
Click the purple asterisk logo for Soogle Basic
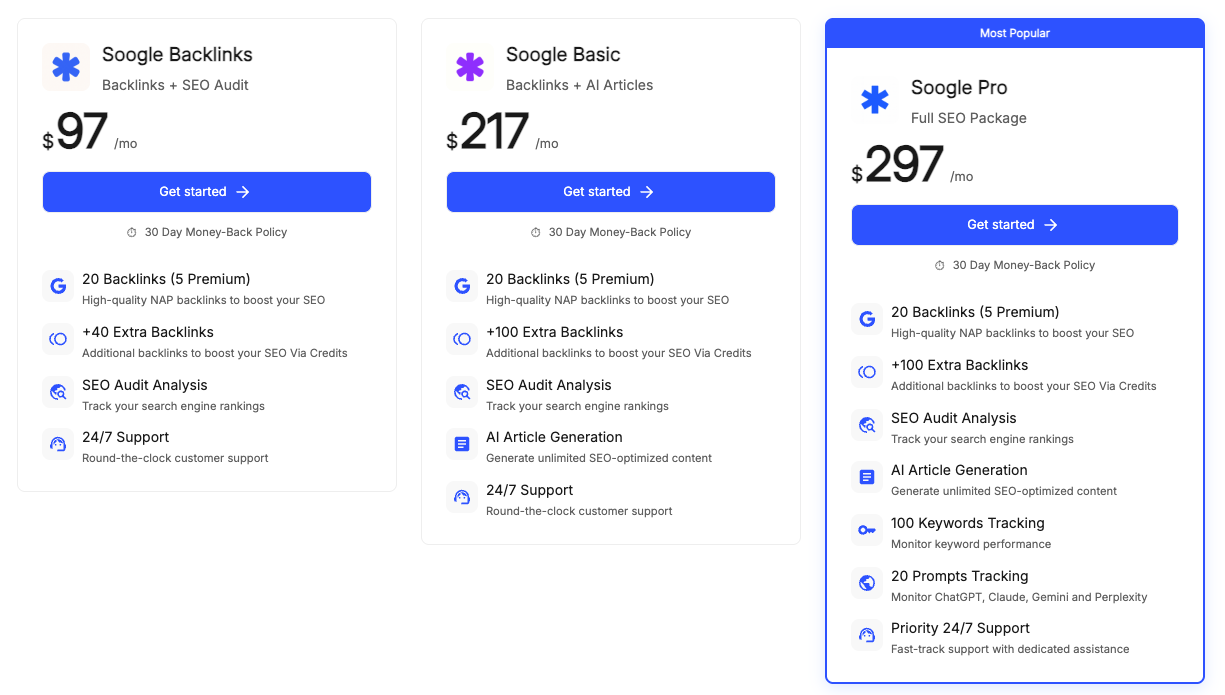(470, 67)
